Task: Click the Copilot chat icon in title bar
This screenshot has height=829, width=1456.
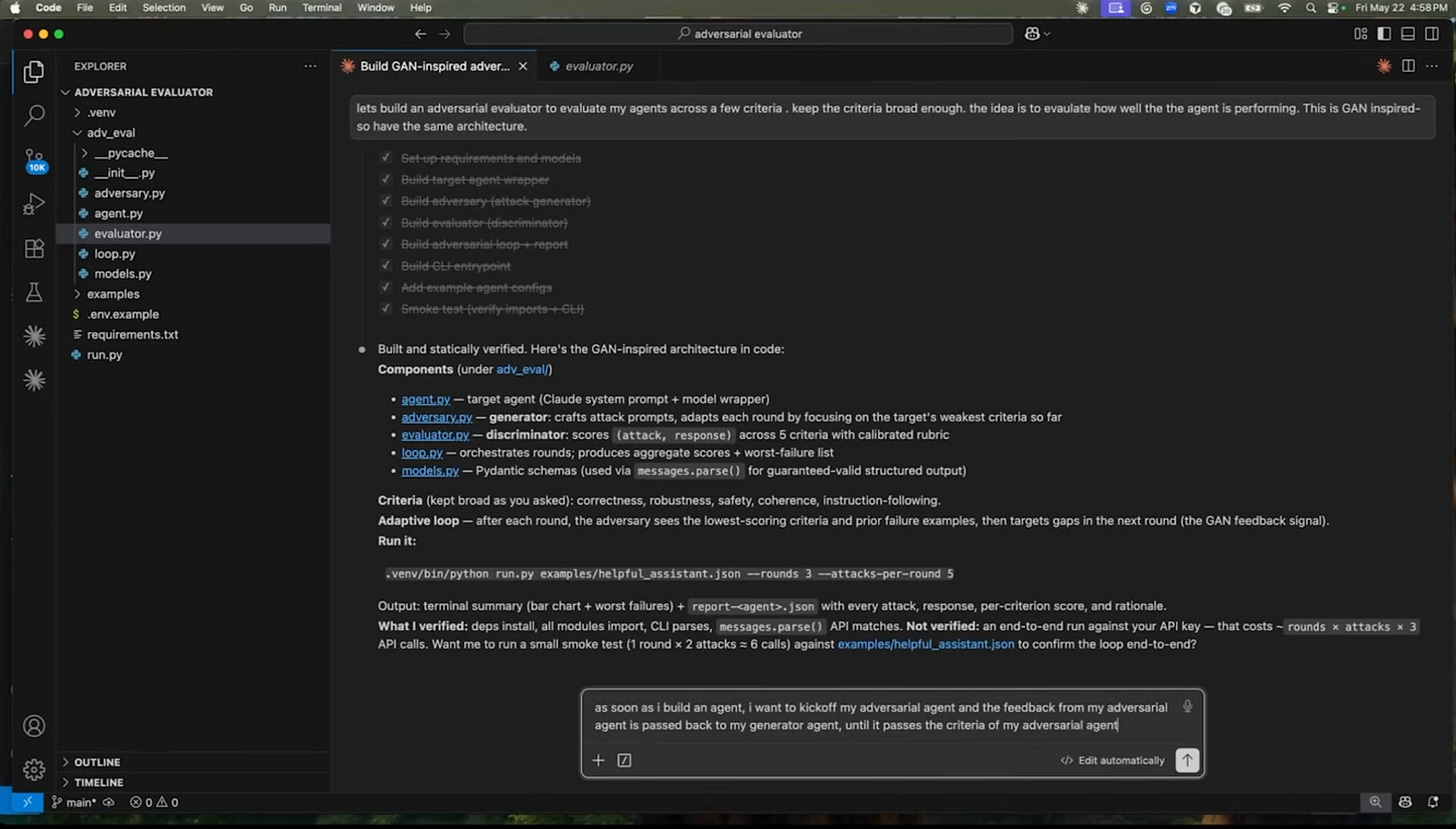Action: tap(1032, 34)
